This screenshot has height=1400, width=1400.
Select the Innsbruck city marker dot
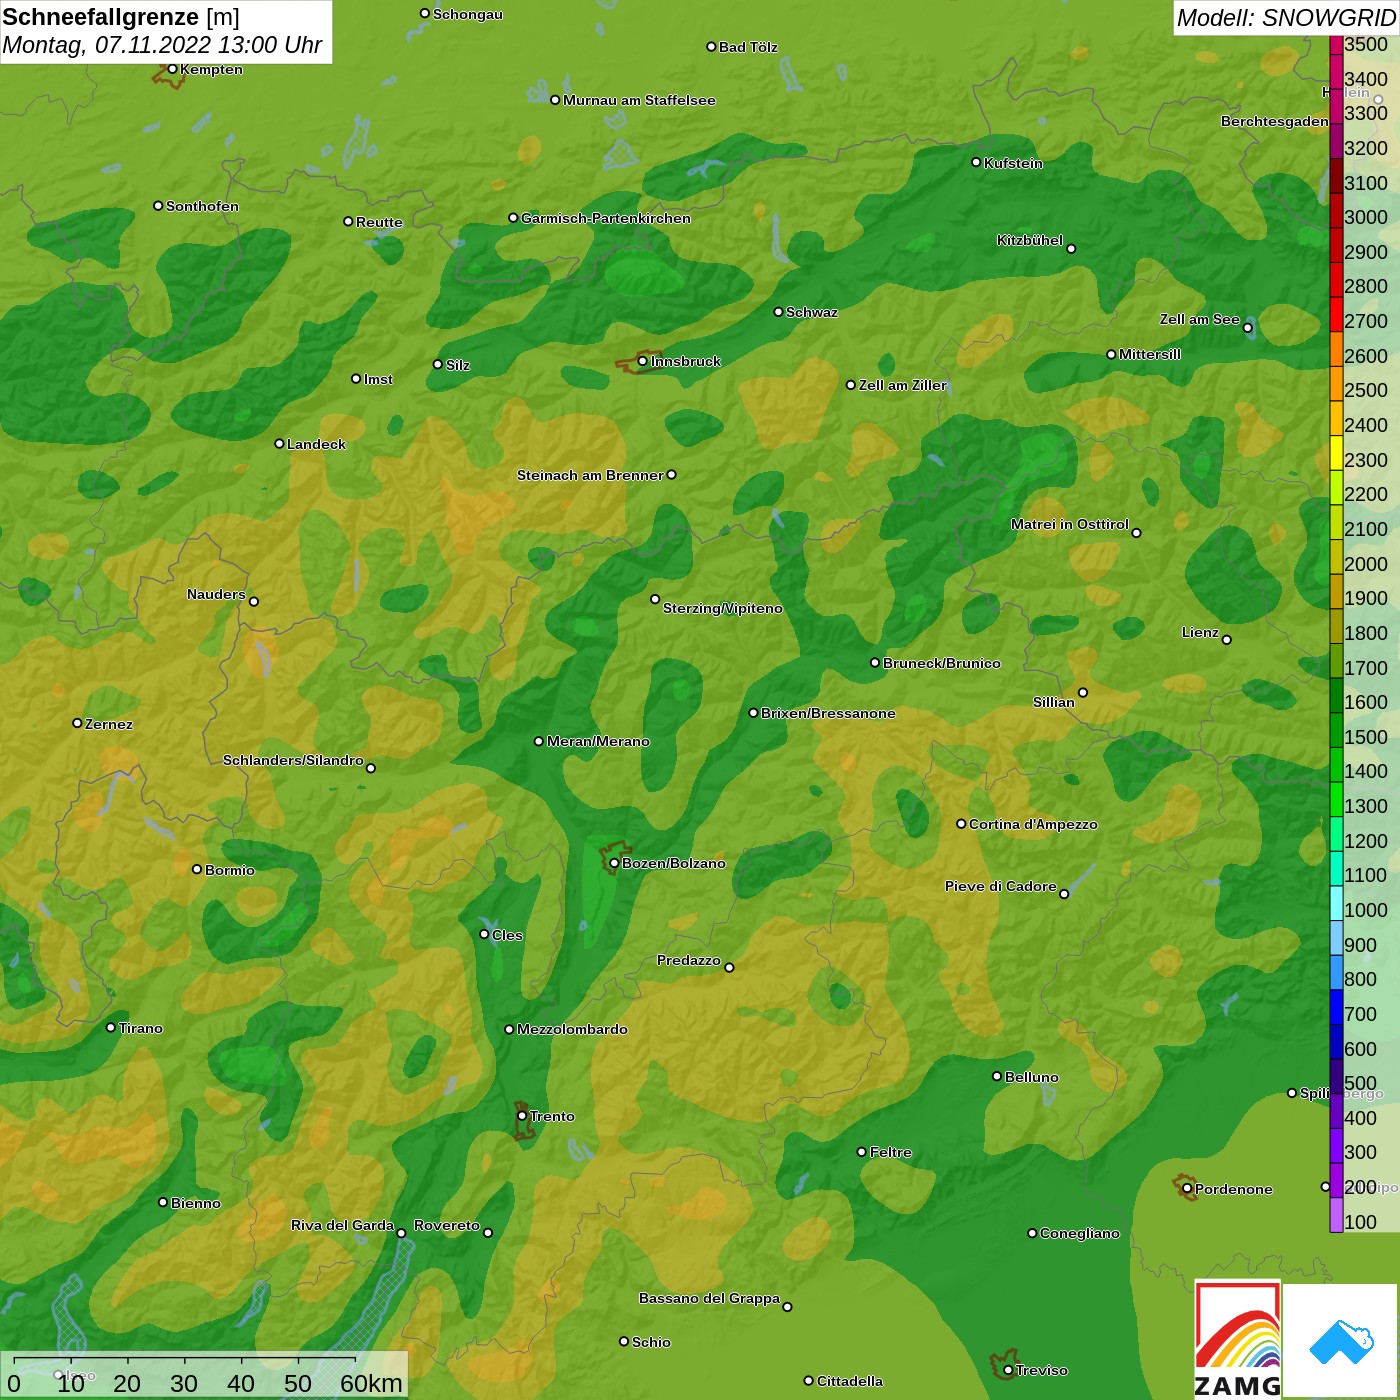click(642, 361)
